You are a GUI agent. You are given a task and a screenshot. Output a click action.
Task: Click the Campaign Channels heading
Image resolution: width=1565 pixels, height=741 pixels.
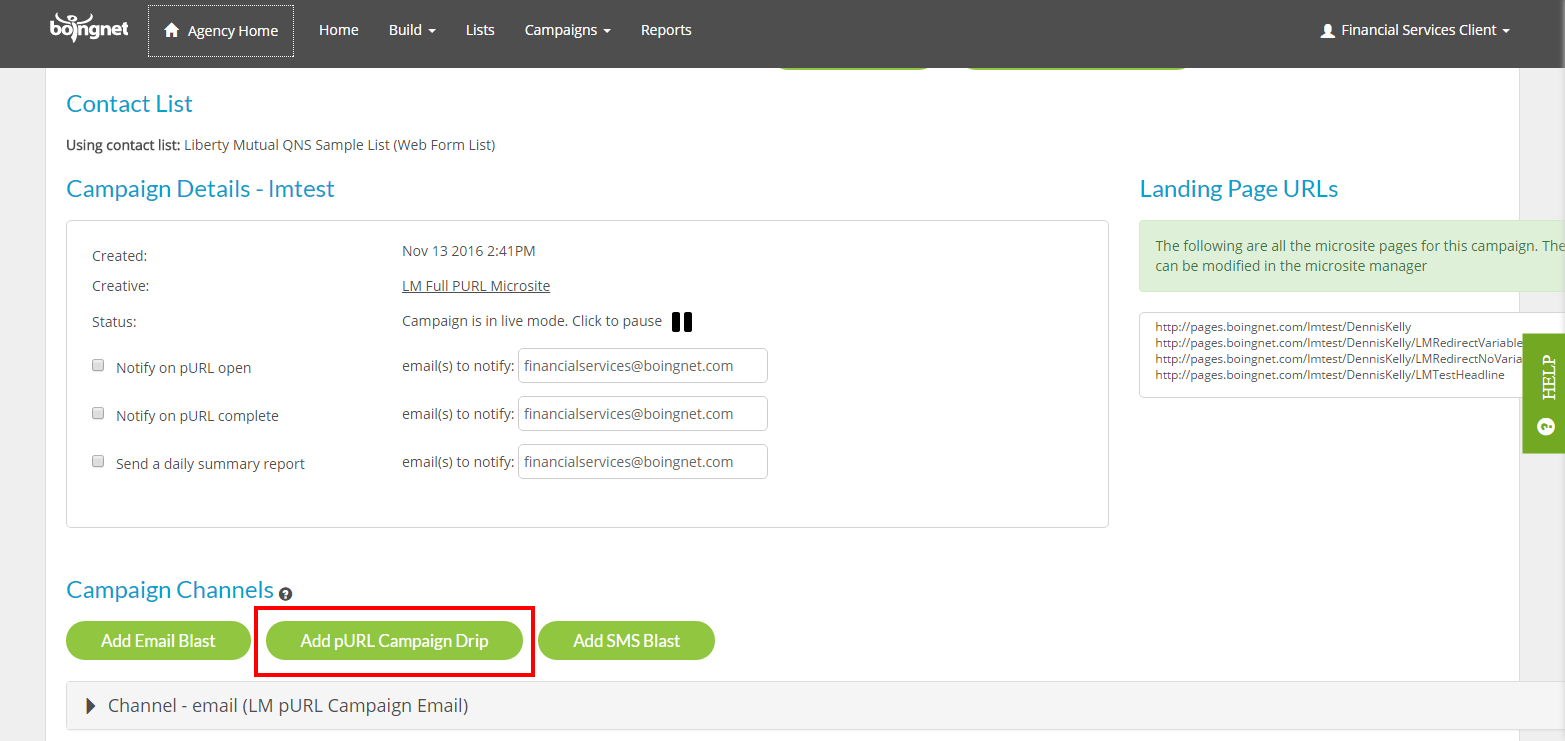click(170, 590)
